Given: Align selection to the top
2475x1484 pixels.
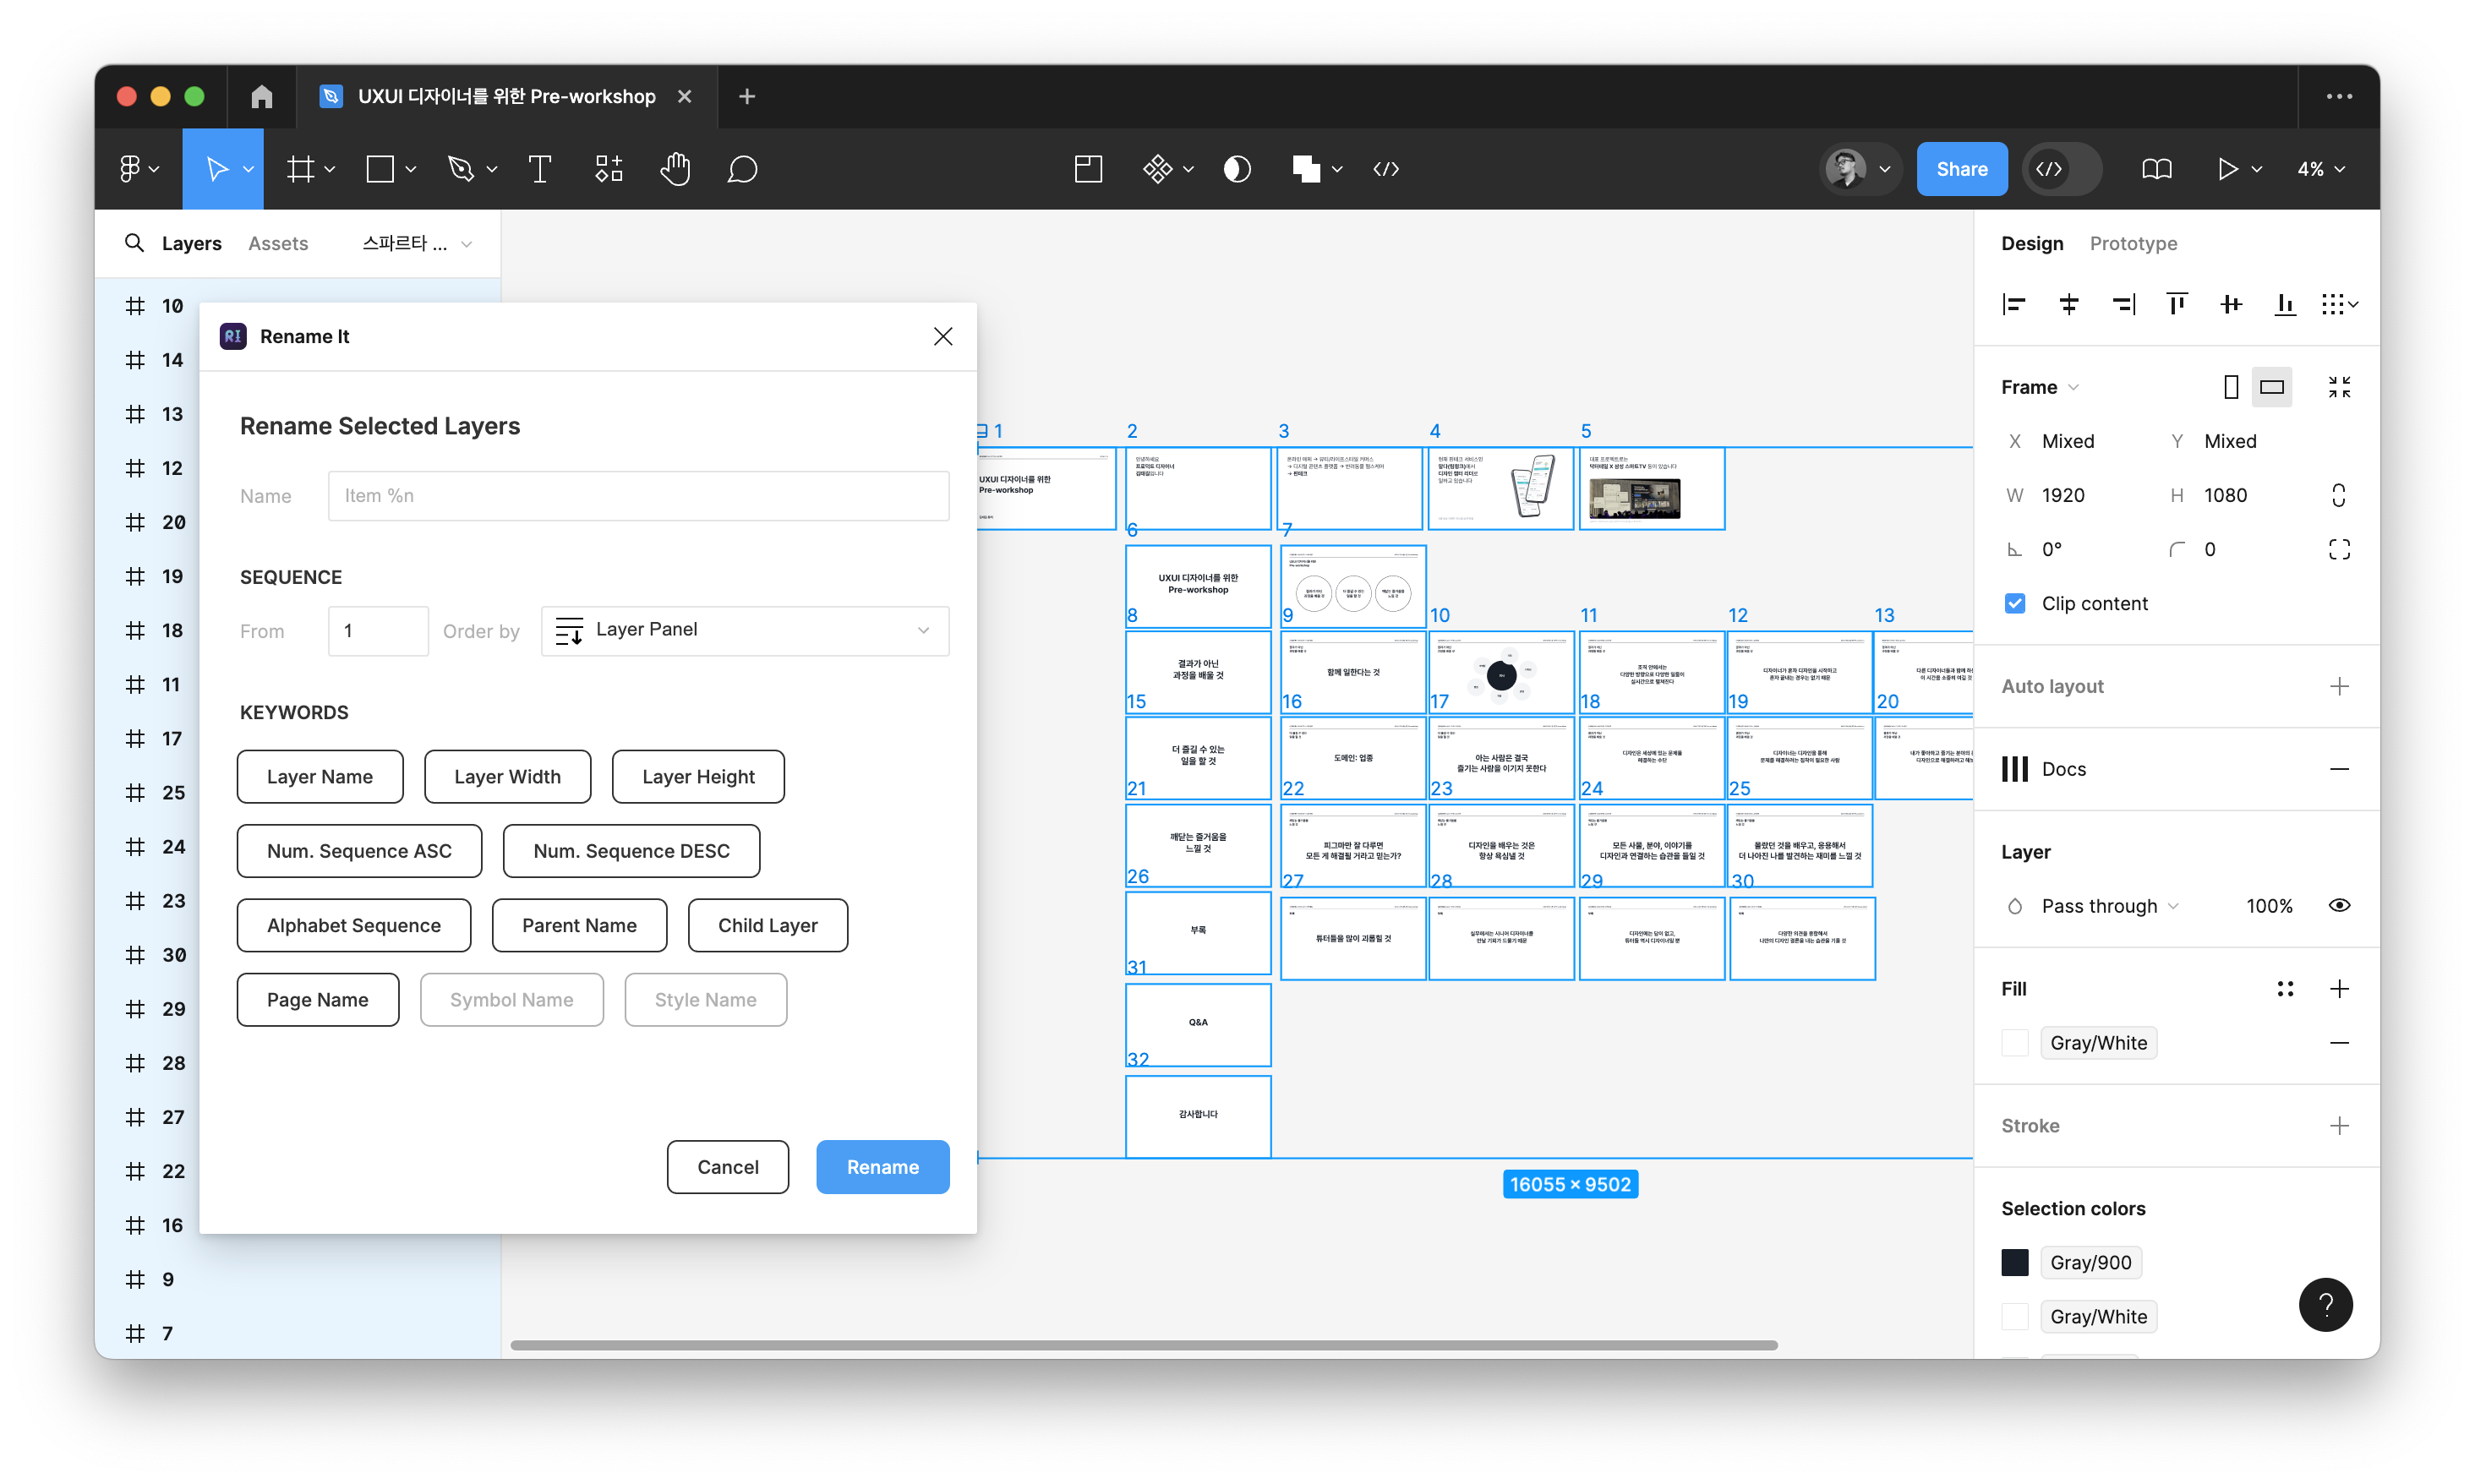Looking at the screenshot, I should pos(2177,304).
